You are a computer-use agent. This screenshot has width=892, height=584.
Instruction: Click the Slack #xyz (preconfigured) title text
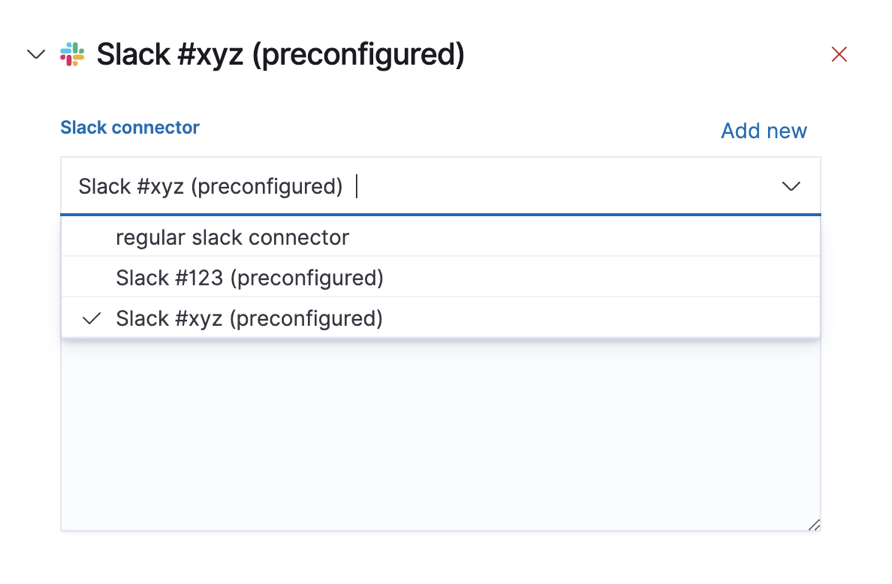280,54
